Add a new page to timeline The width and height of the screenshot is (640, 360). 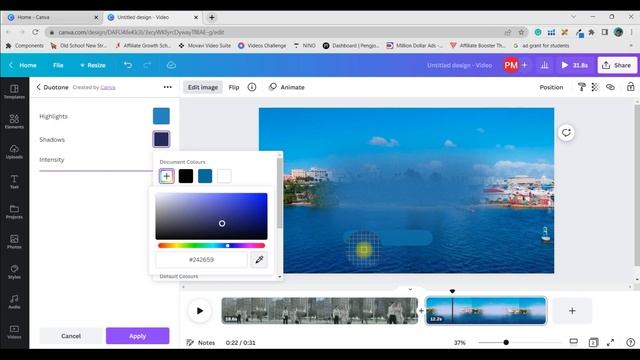(572, 311)
